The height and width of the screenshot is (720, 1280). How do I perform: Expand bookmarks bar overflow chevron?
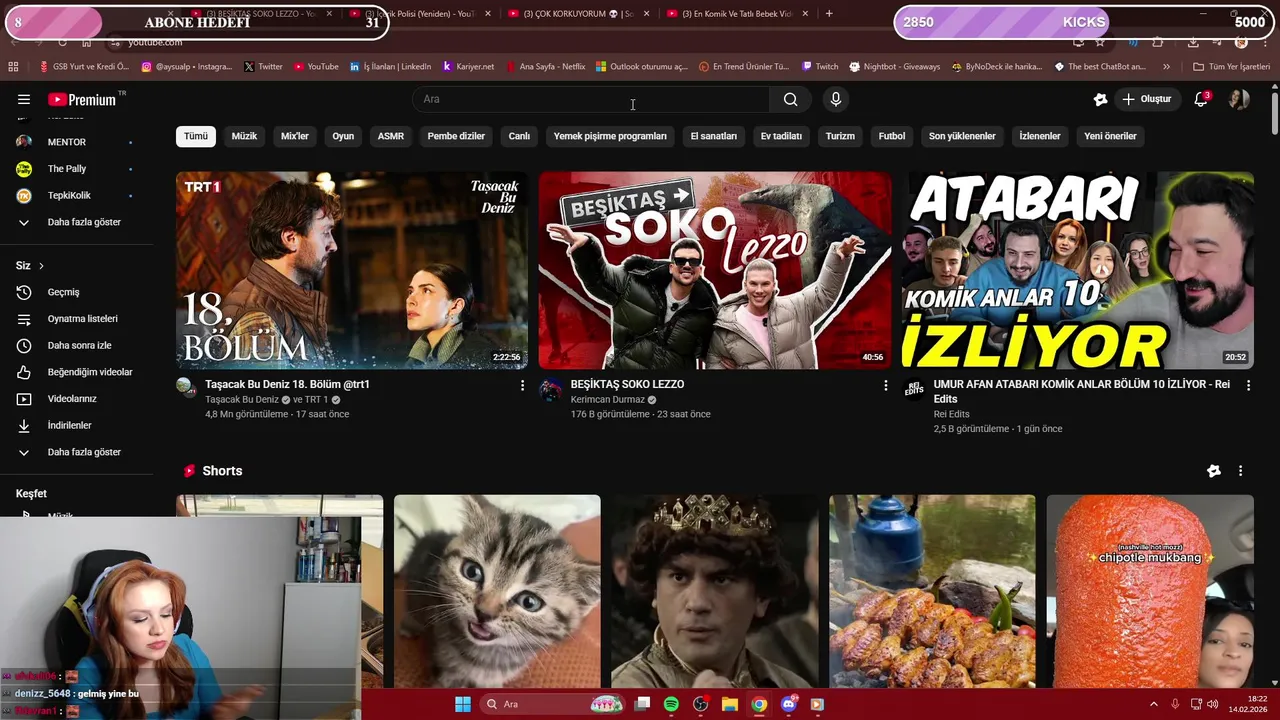1166,66
